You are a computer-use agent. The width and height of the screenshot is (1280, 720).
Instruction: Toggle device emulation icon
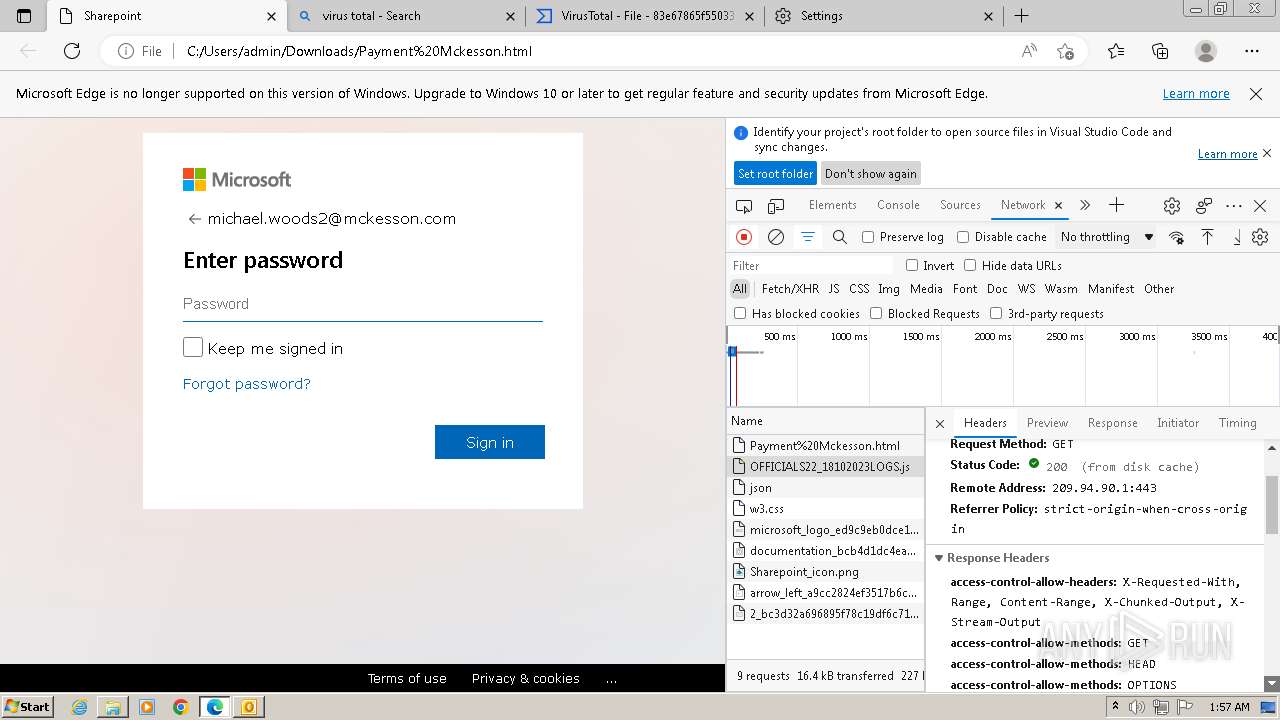point(776,205)
